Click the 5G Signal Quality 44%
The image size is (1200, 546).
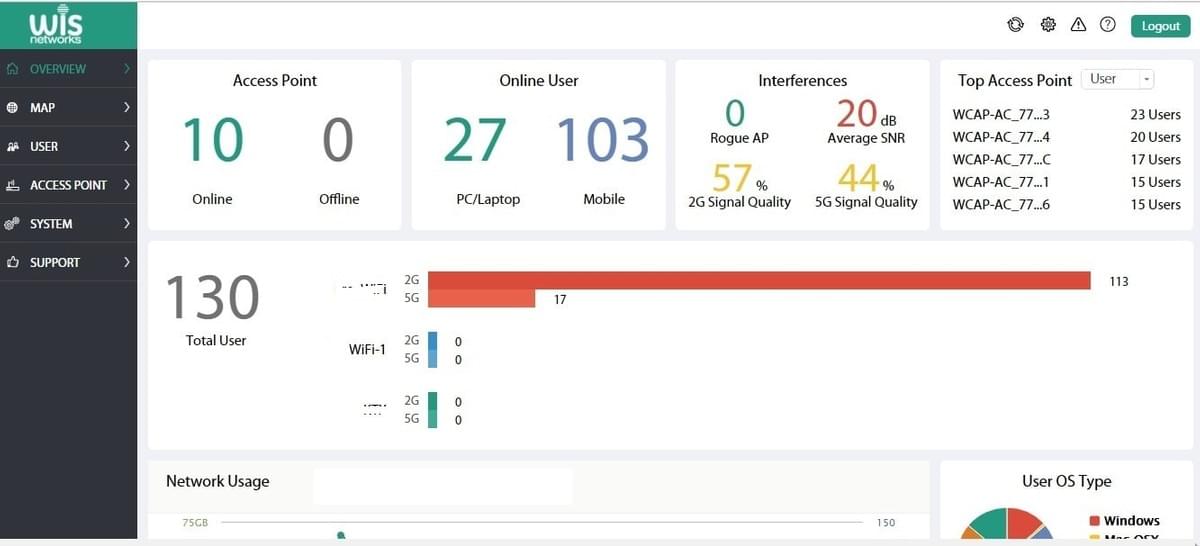pos(866,178)
